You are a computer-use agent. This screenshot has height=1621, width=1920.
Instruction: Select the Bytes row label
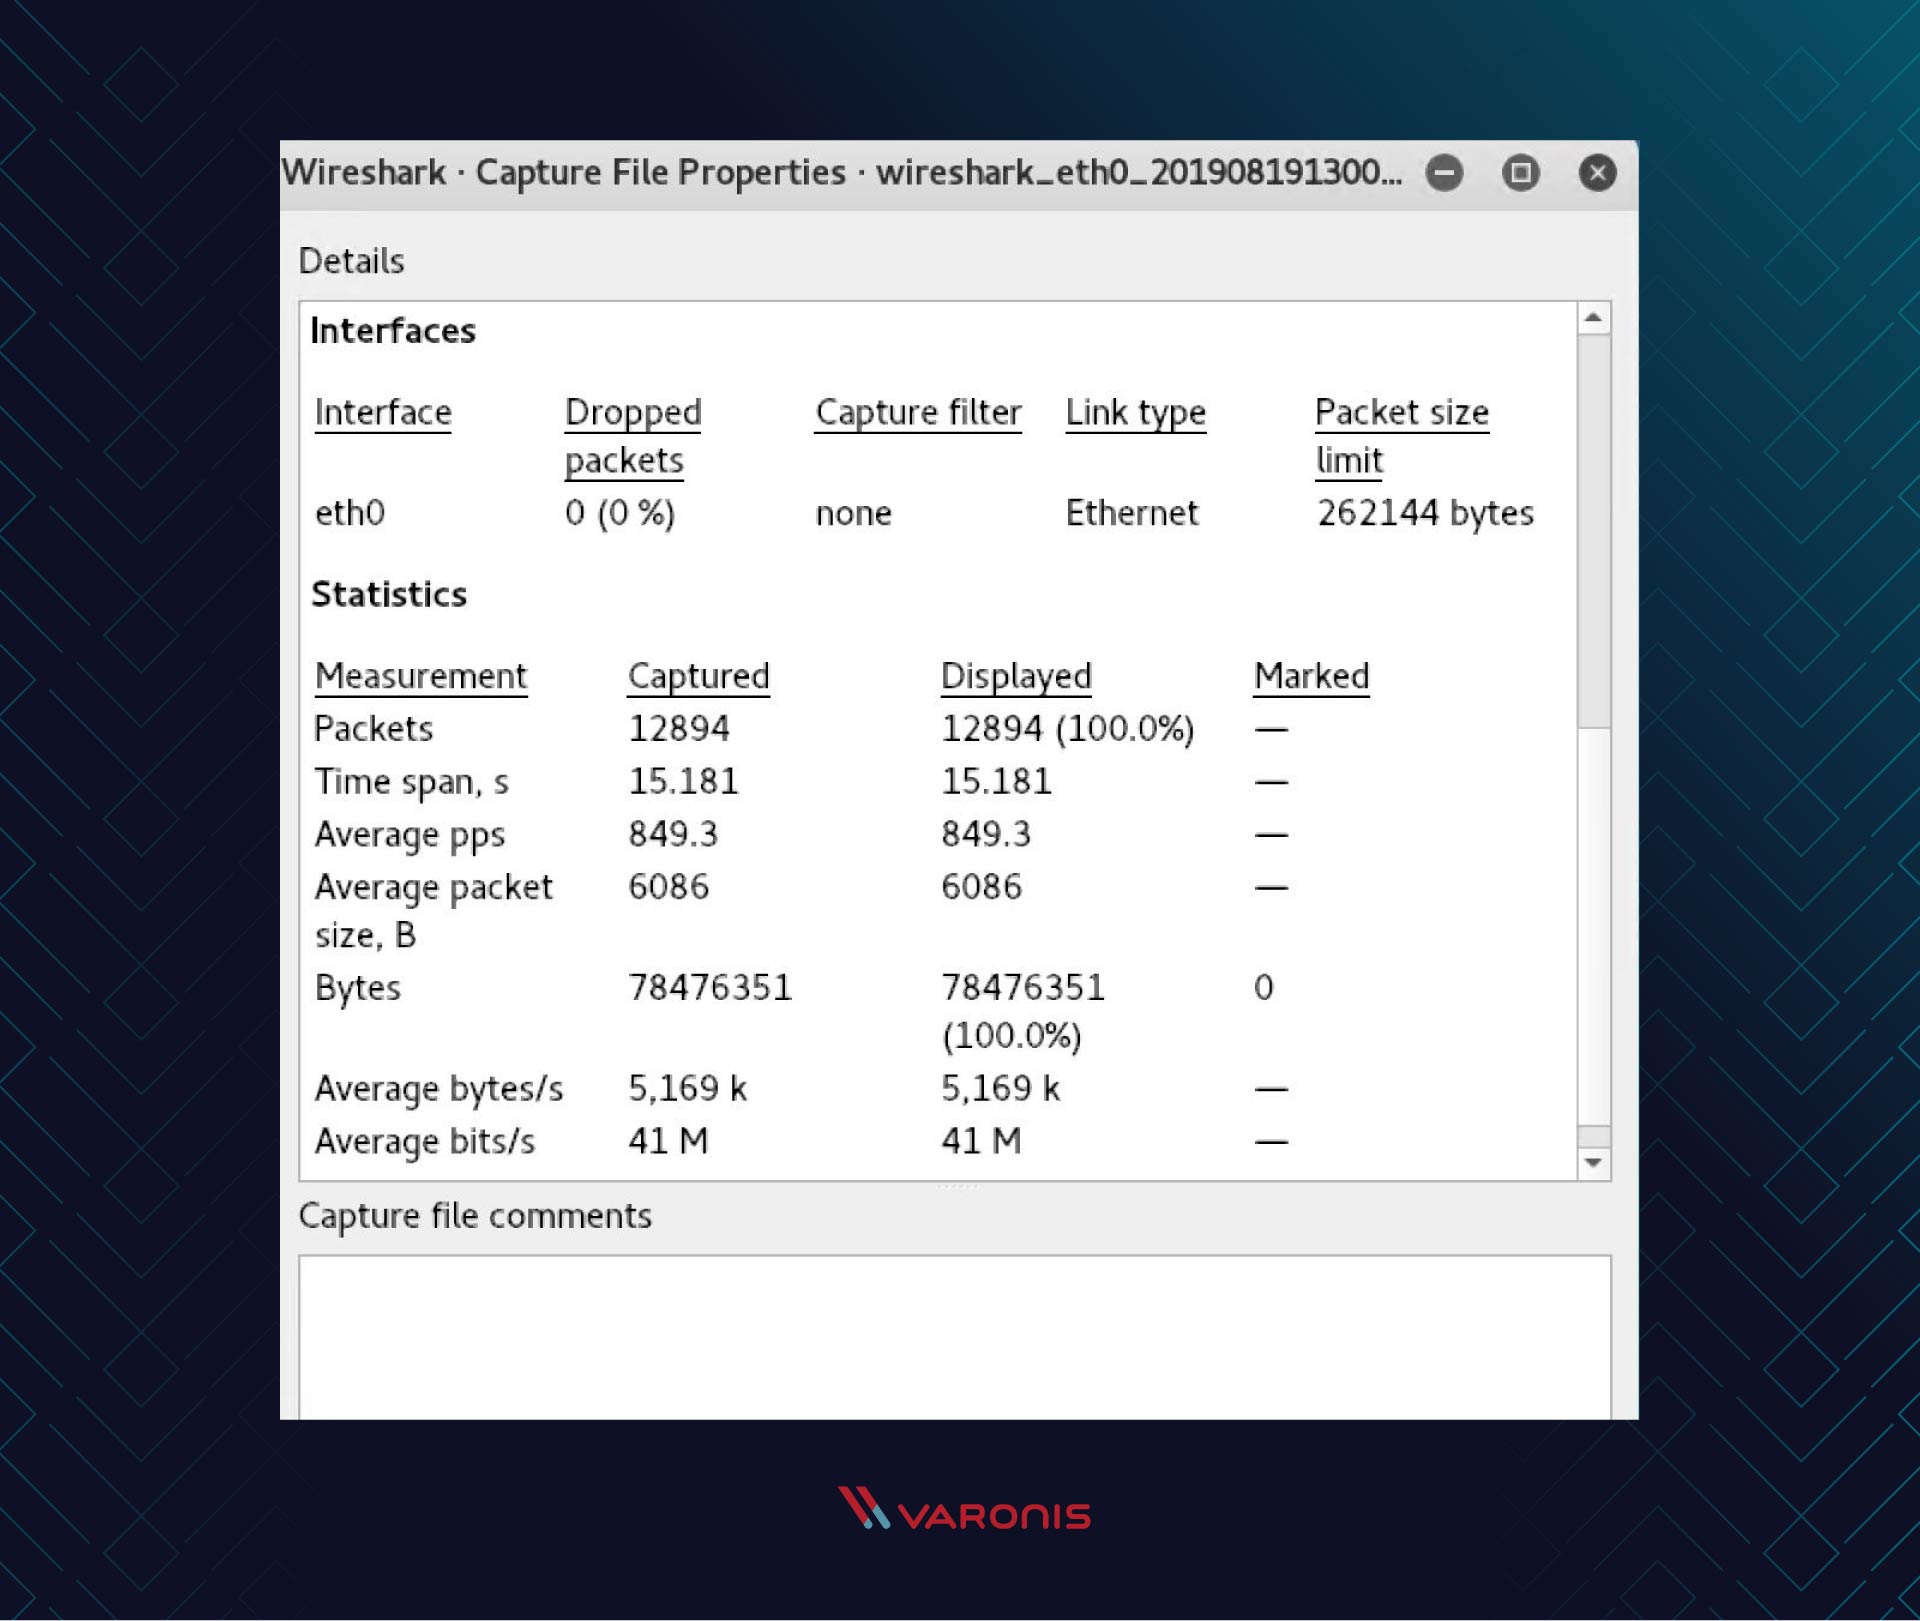coord(358,988)
